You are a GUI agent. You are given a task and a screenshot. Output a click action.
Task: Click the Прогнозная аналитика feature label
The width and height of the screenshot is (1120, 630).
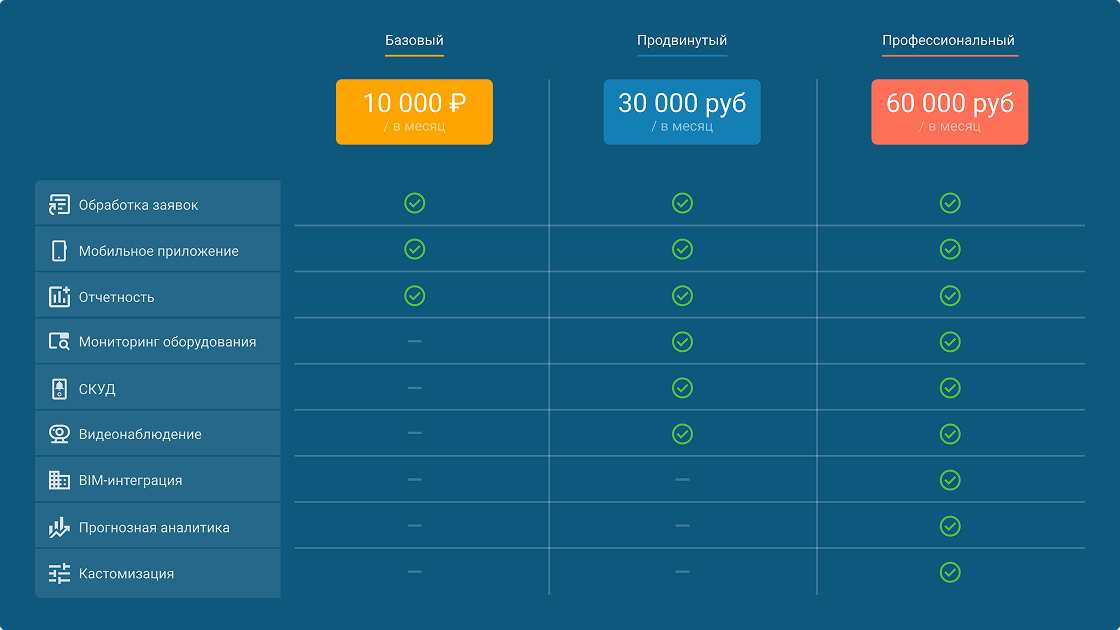pos(154,528)
